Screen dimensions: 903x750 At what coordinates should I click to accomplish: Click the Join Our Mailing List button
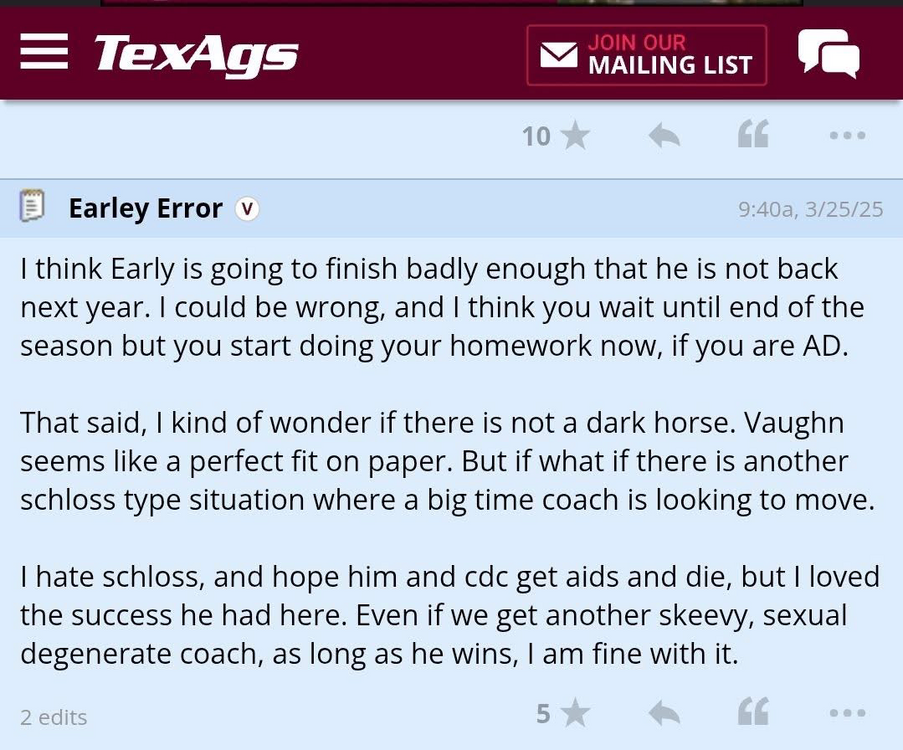[647, 55]
